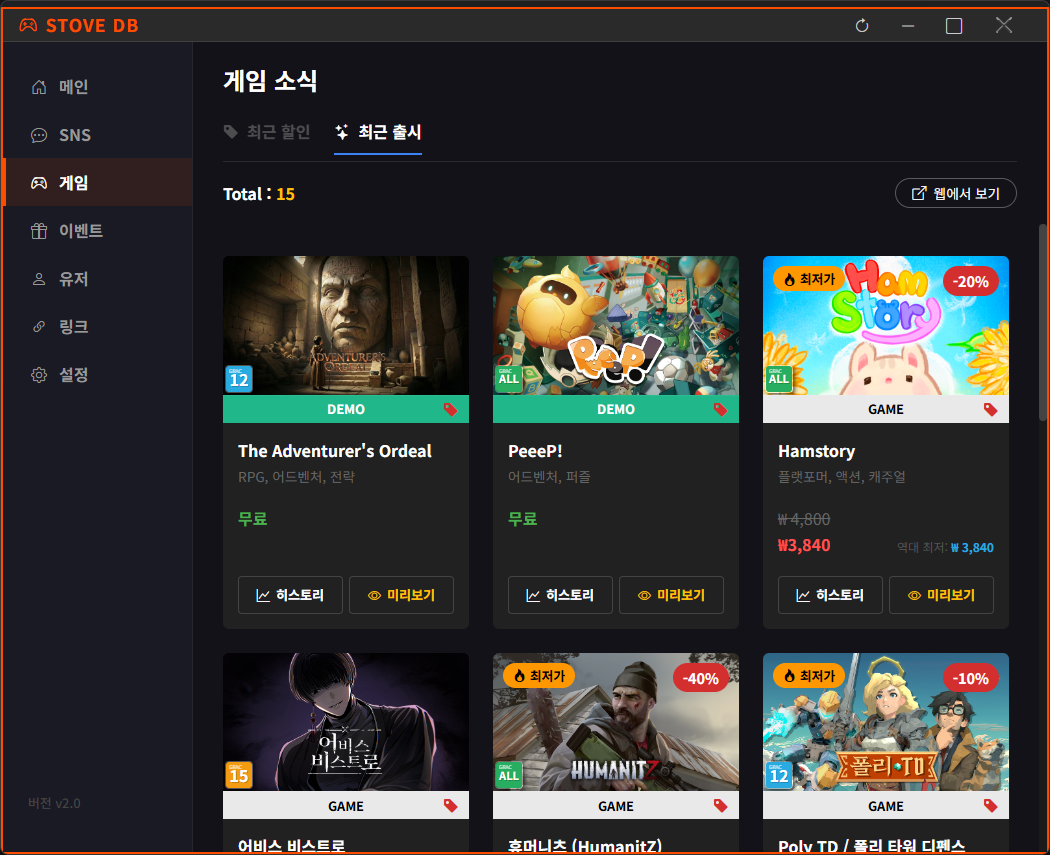
Task: Click the refresh icon in title bar
Action: pos(862,26)
